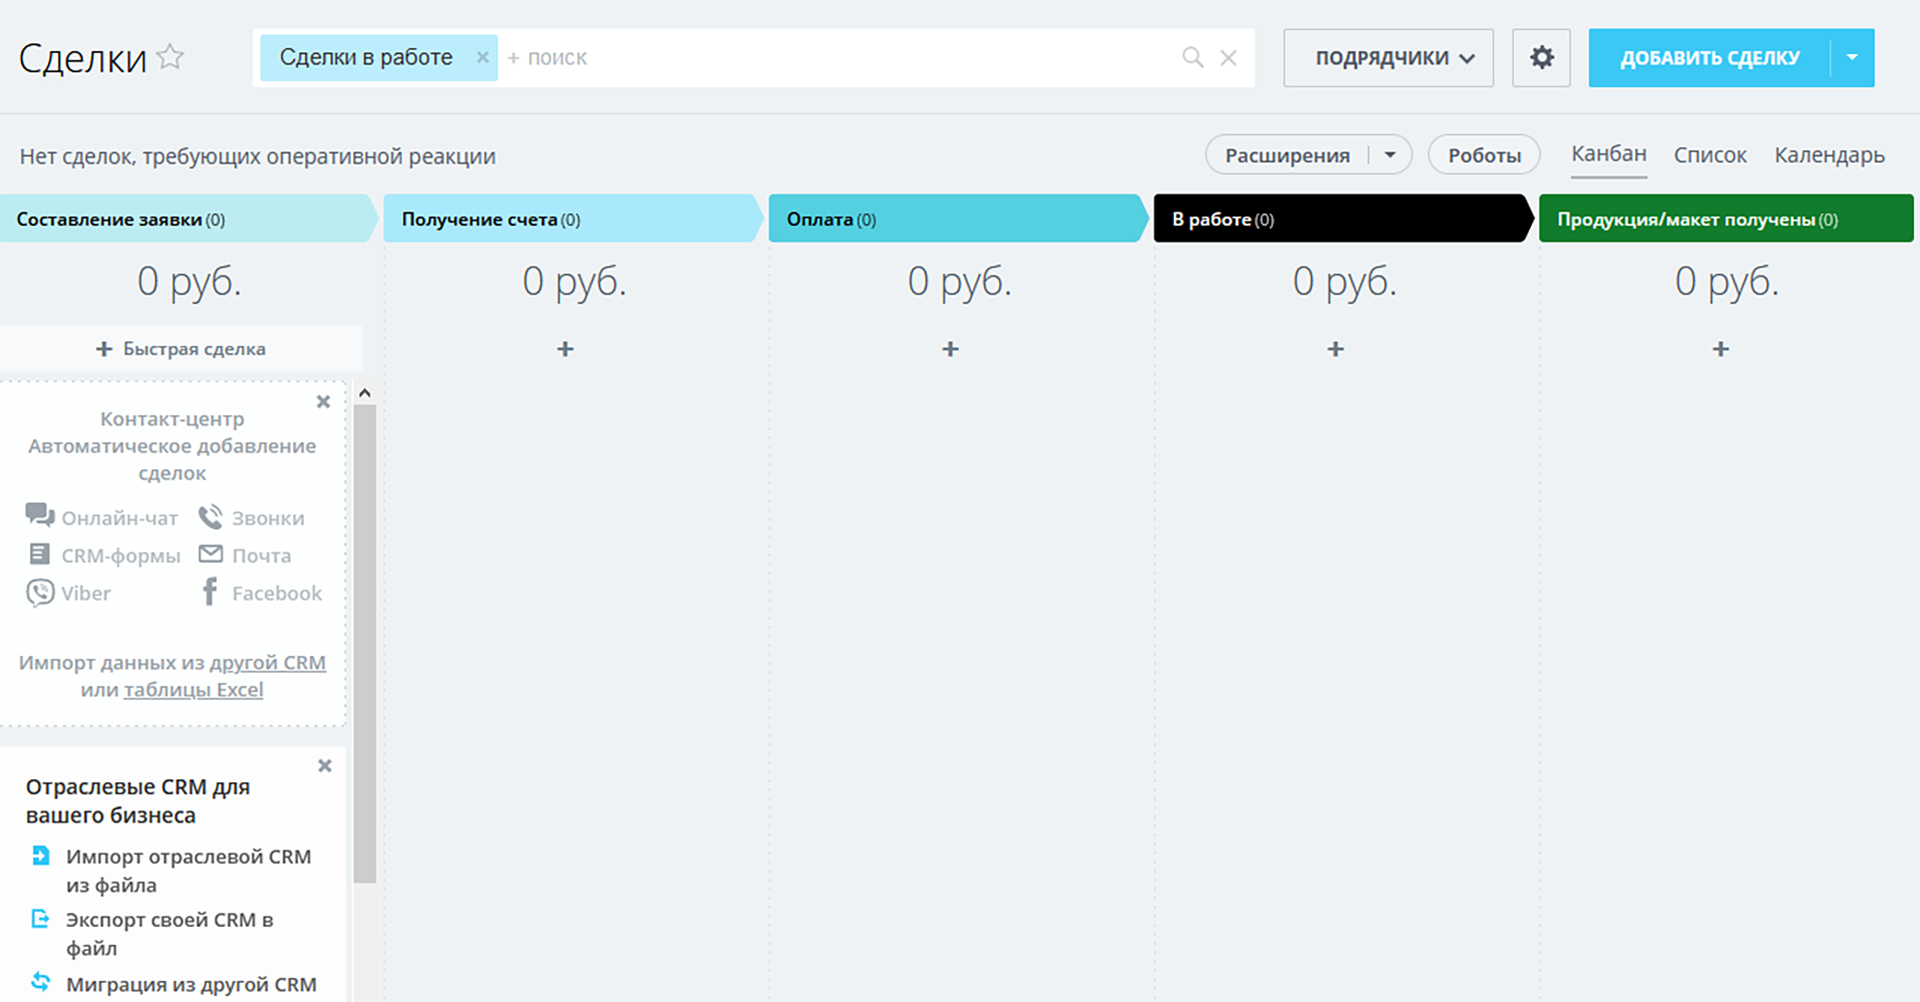Screen dimensions: 1920x1002
Task: Click the Нет сделок, требующих оперативной реакции text
Action: click(258, 156)
